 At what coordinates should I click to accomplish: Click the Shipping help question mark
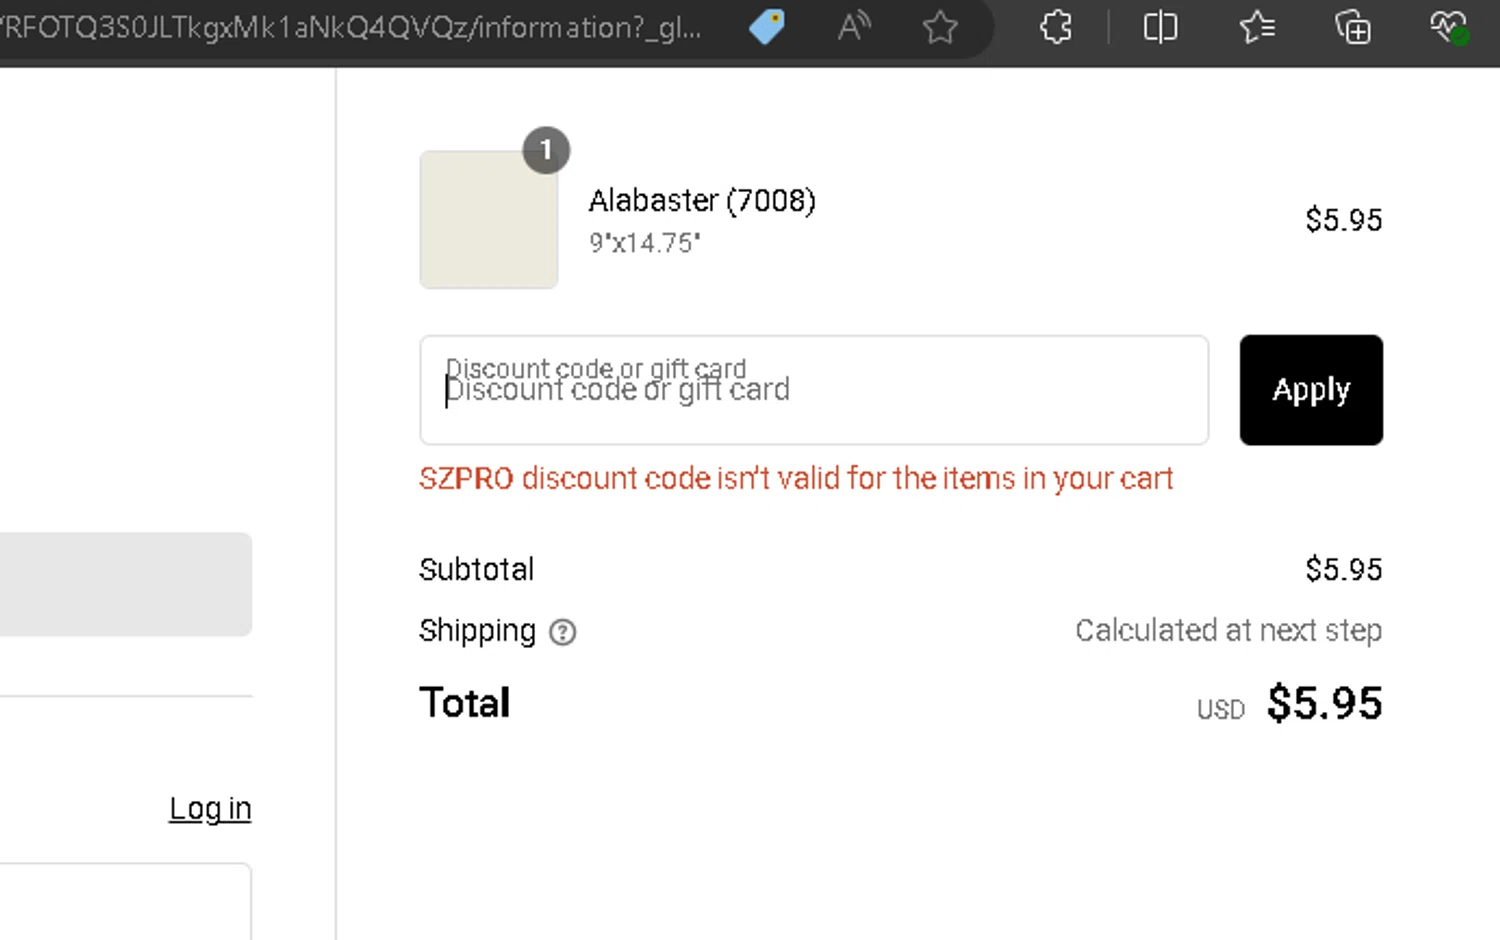(x=563, y=632)
